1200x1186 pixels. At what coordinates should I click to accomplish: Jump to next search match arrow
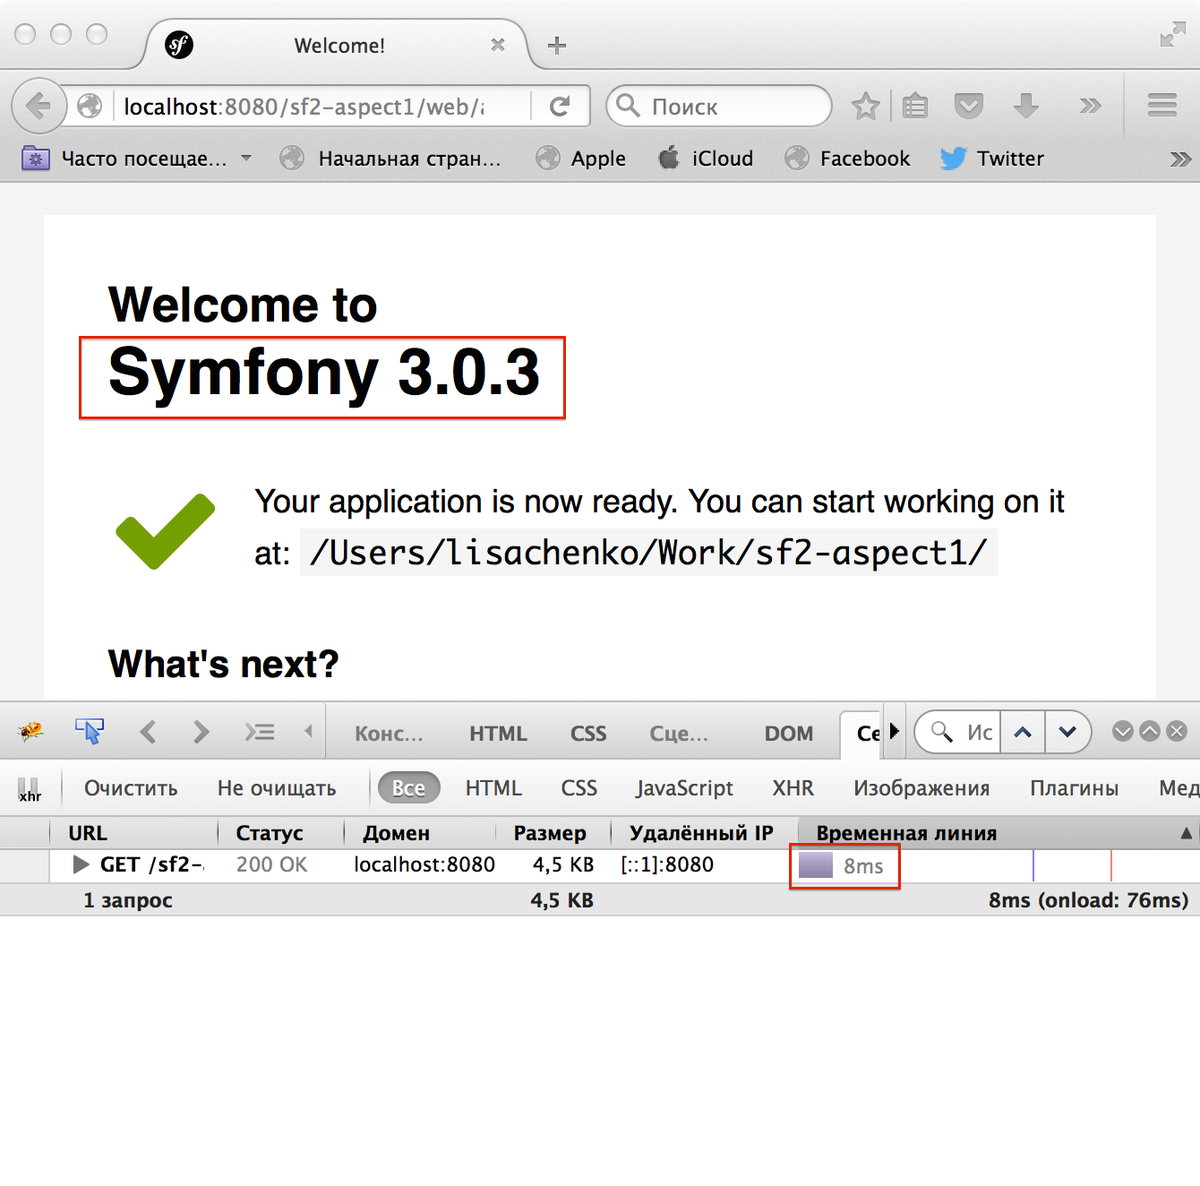pyautogui.click(x=1067, y=732)
